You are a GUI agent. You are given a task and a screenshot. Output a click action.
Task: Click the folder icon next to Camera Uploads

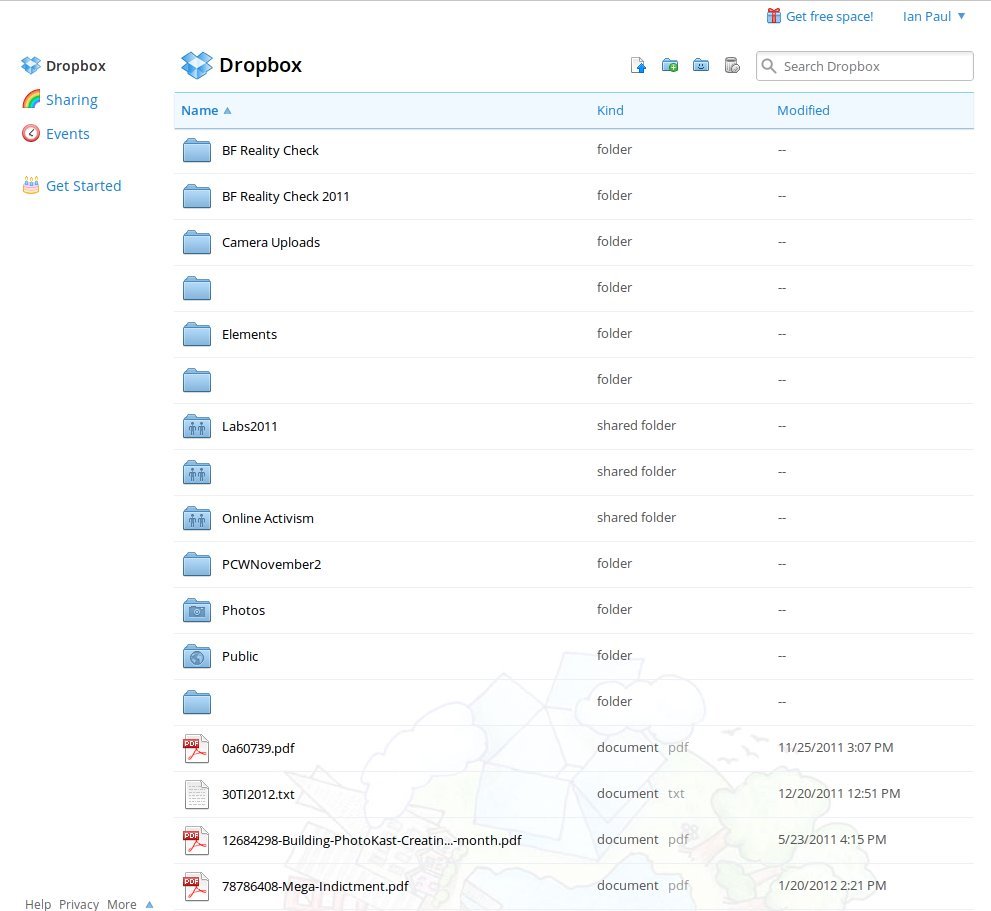tap(197, 242)
